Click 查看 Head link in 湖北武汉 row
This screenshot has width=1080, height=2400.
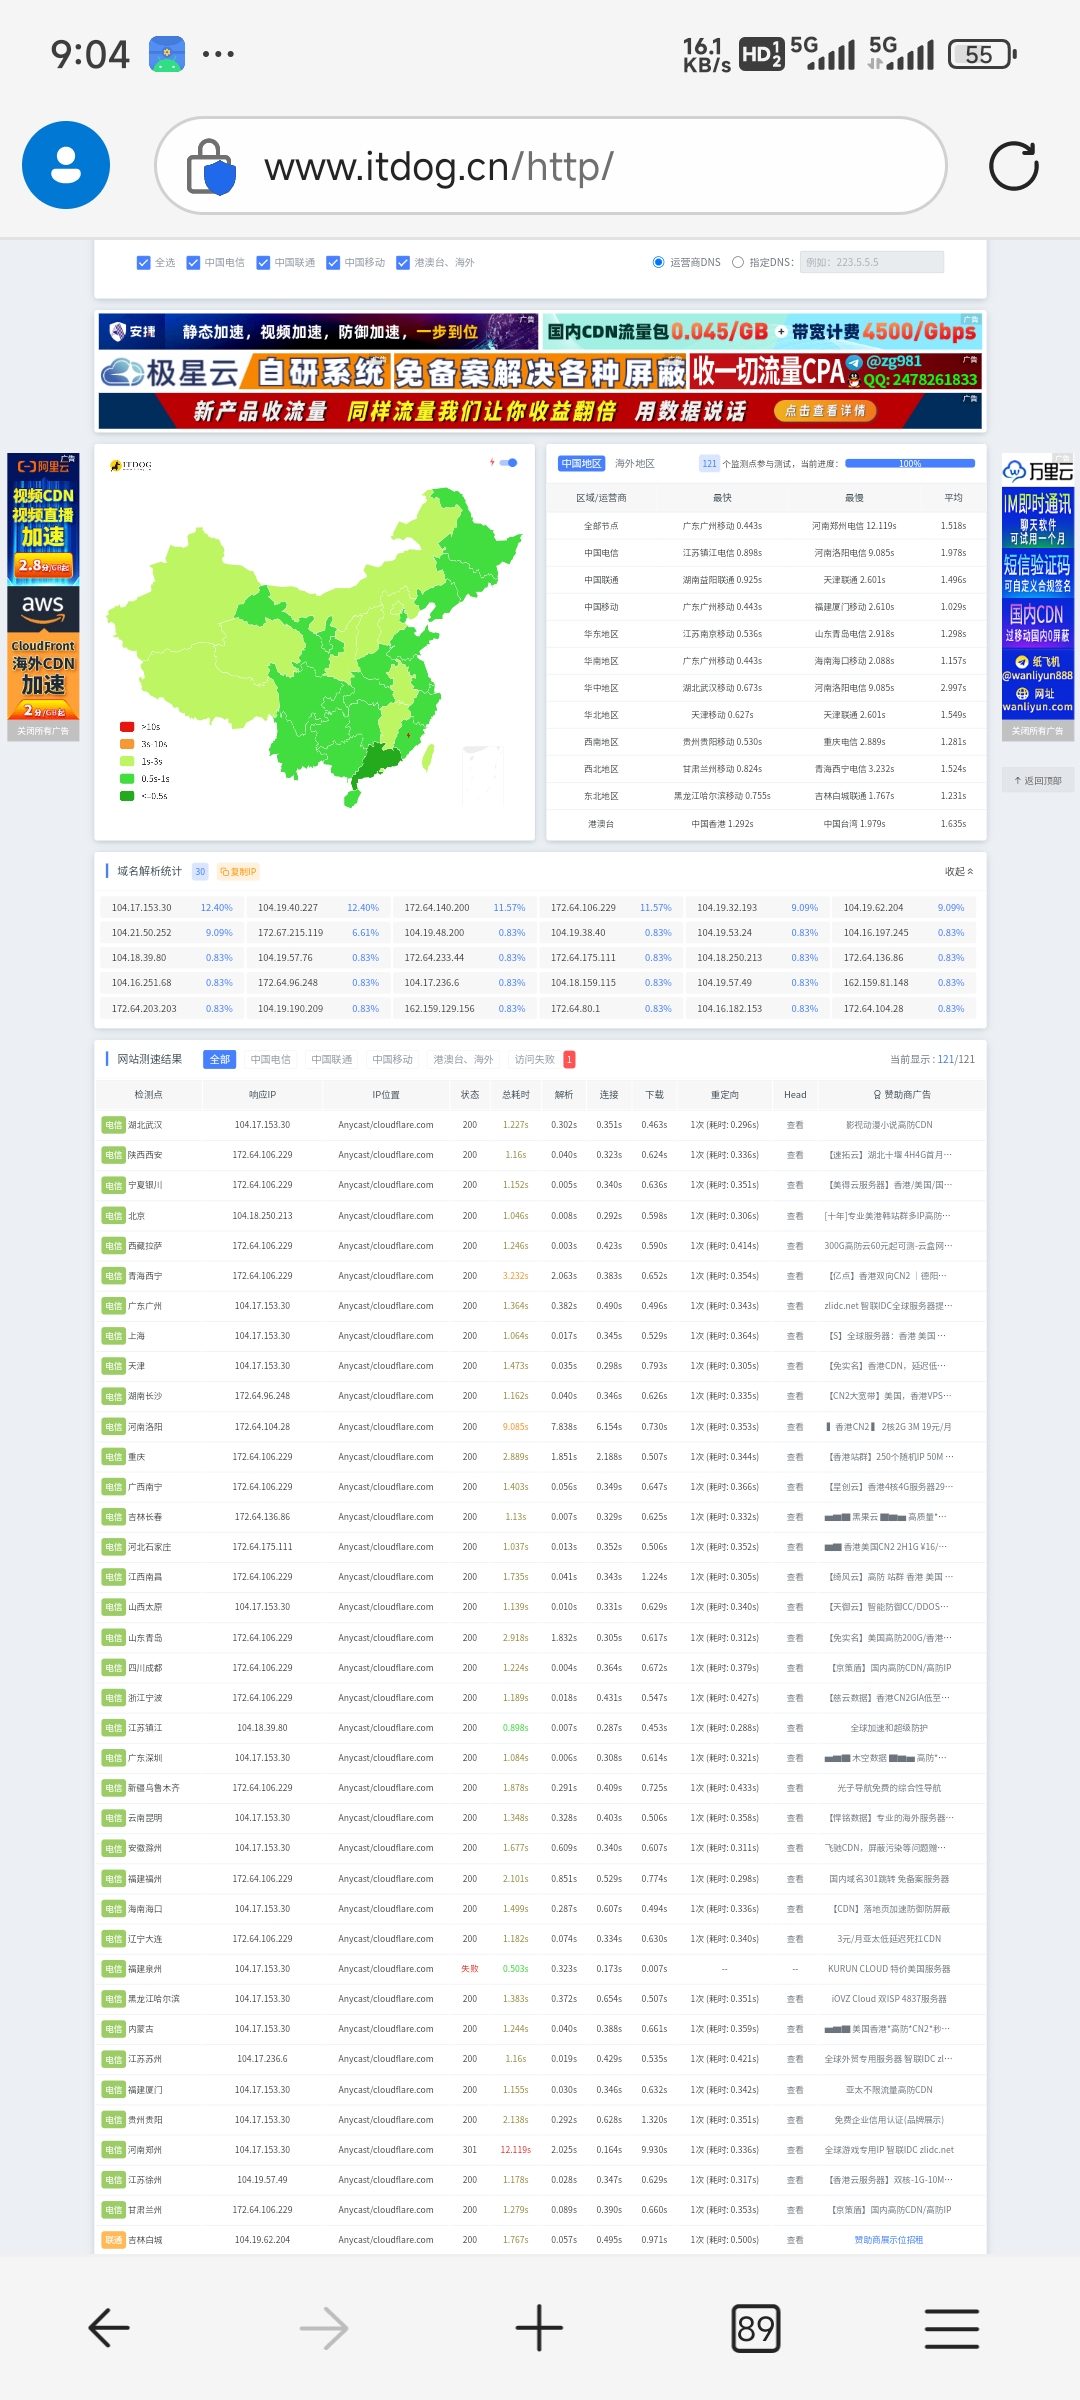pyautogui.click(x=795, y=1125)
